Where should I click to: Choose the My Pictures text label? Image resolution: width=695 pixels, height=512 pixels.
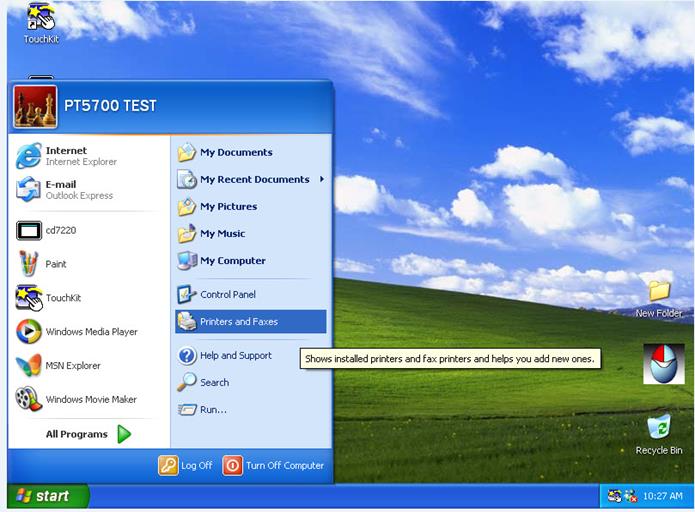tap(229, 207)
